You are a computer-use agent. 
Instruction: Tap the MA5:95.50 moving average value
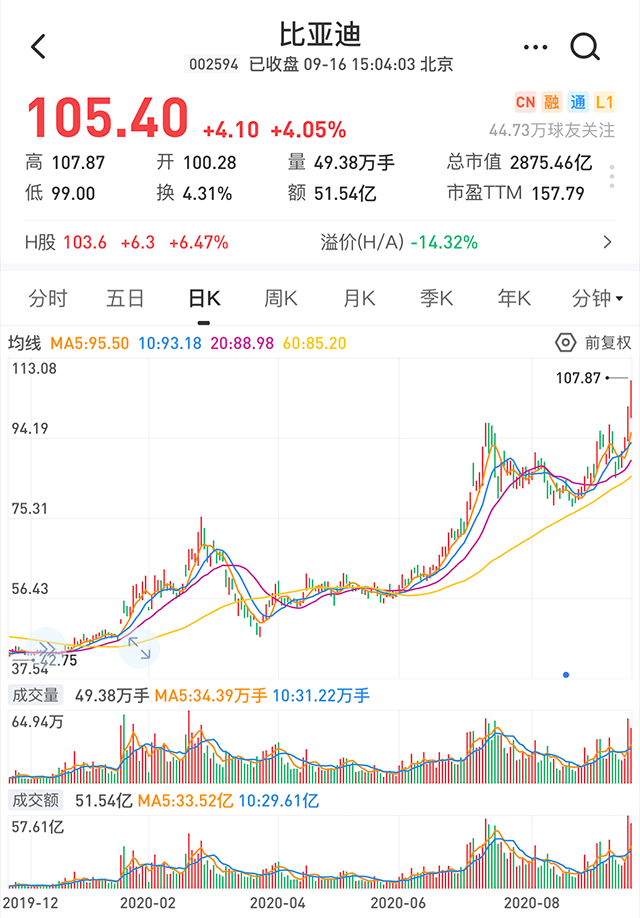pyautogui.click(x=90, y=343)
